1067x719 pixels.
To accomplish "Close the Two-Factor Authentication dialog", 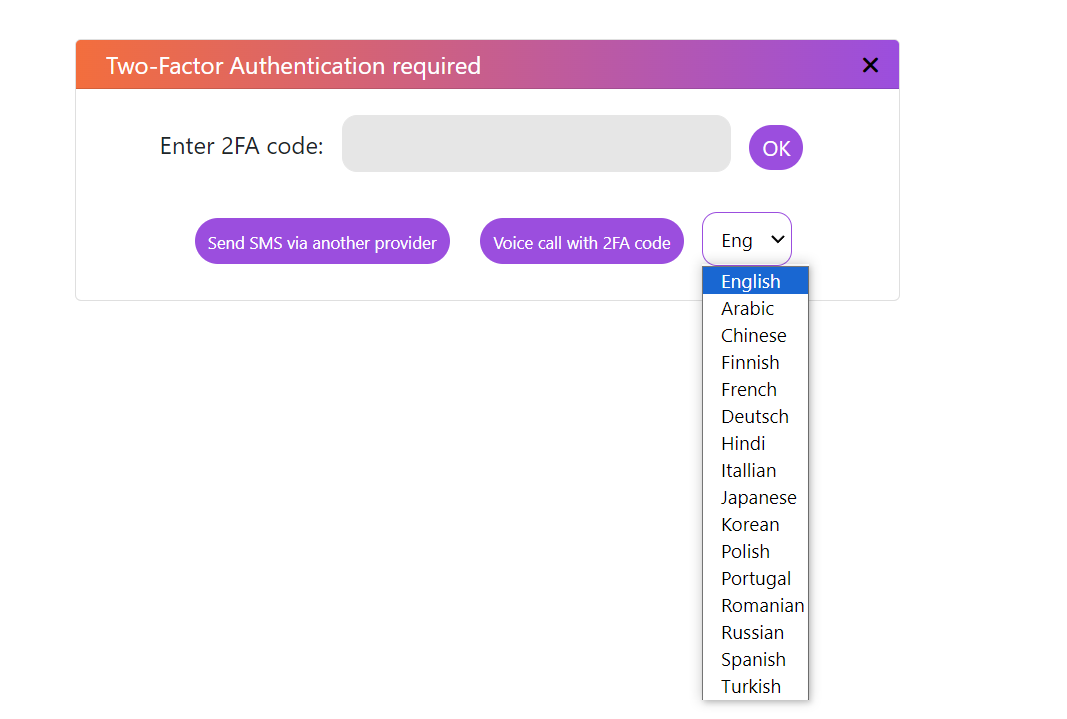I will [870, 65].
